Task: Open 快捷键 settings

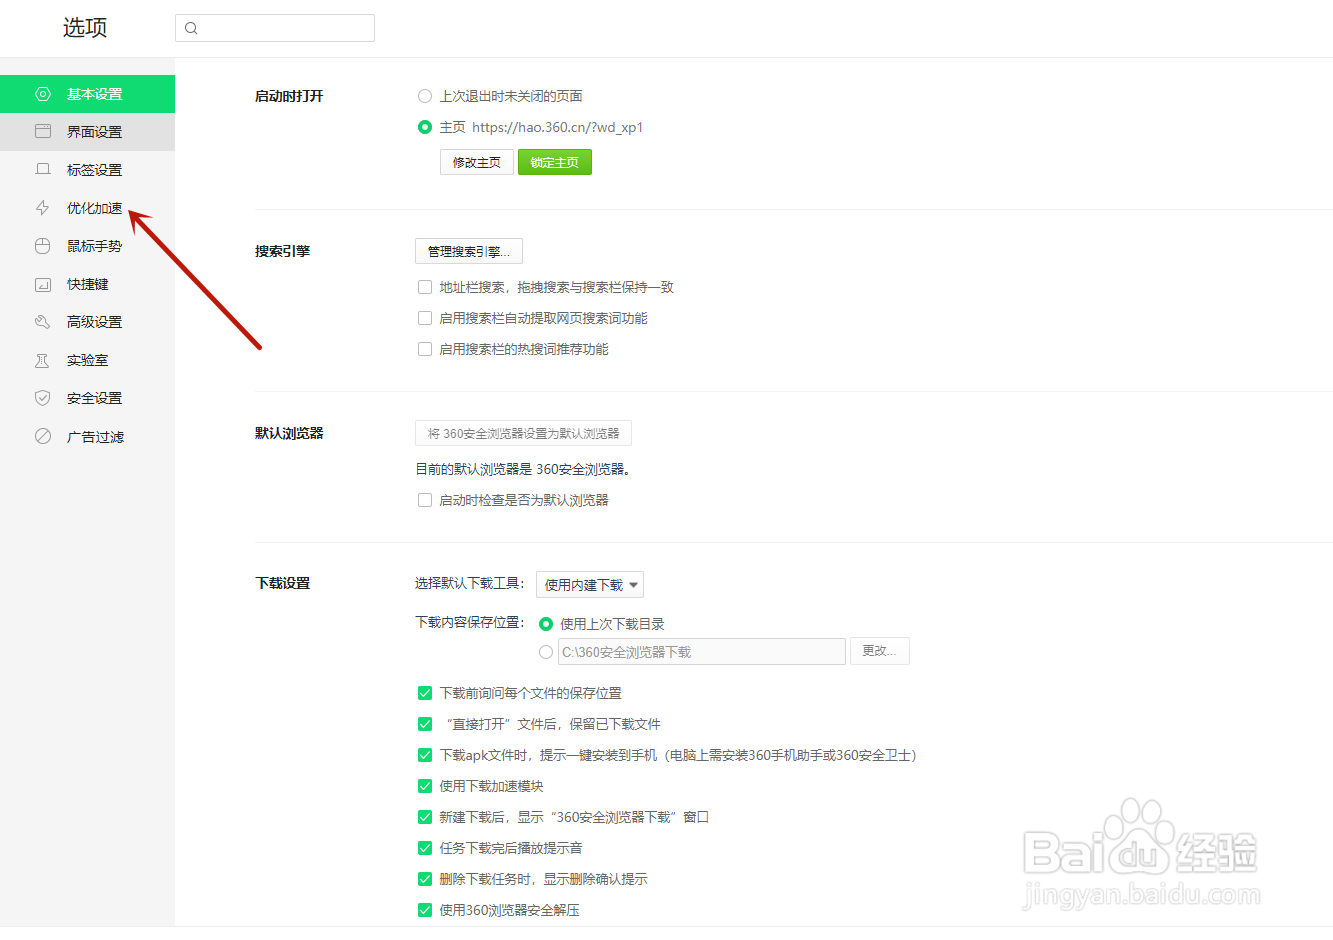Action: [87, 284]
